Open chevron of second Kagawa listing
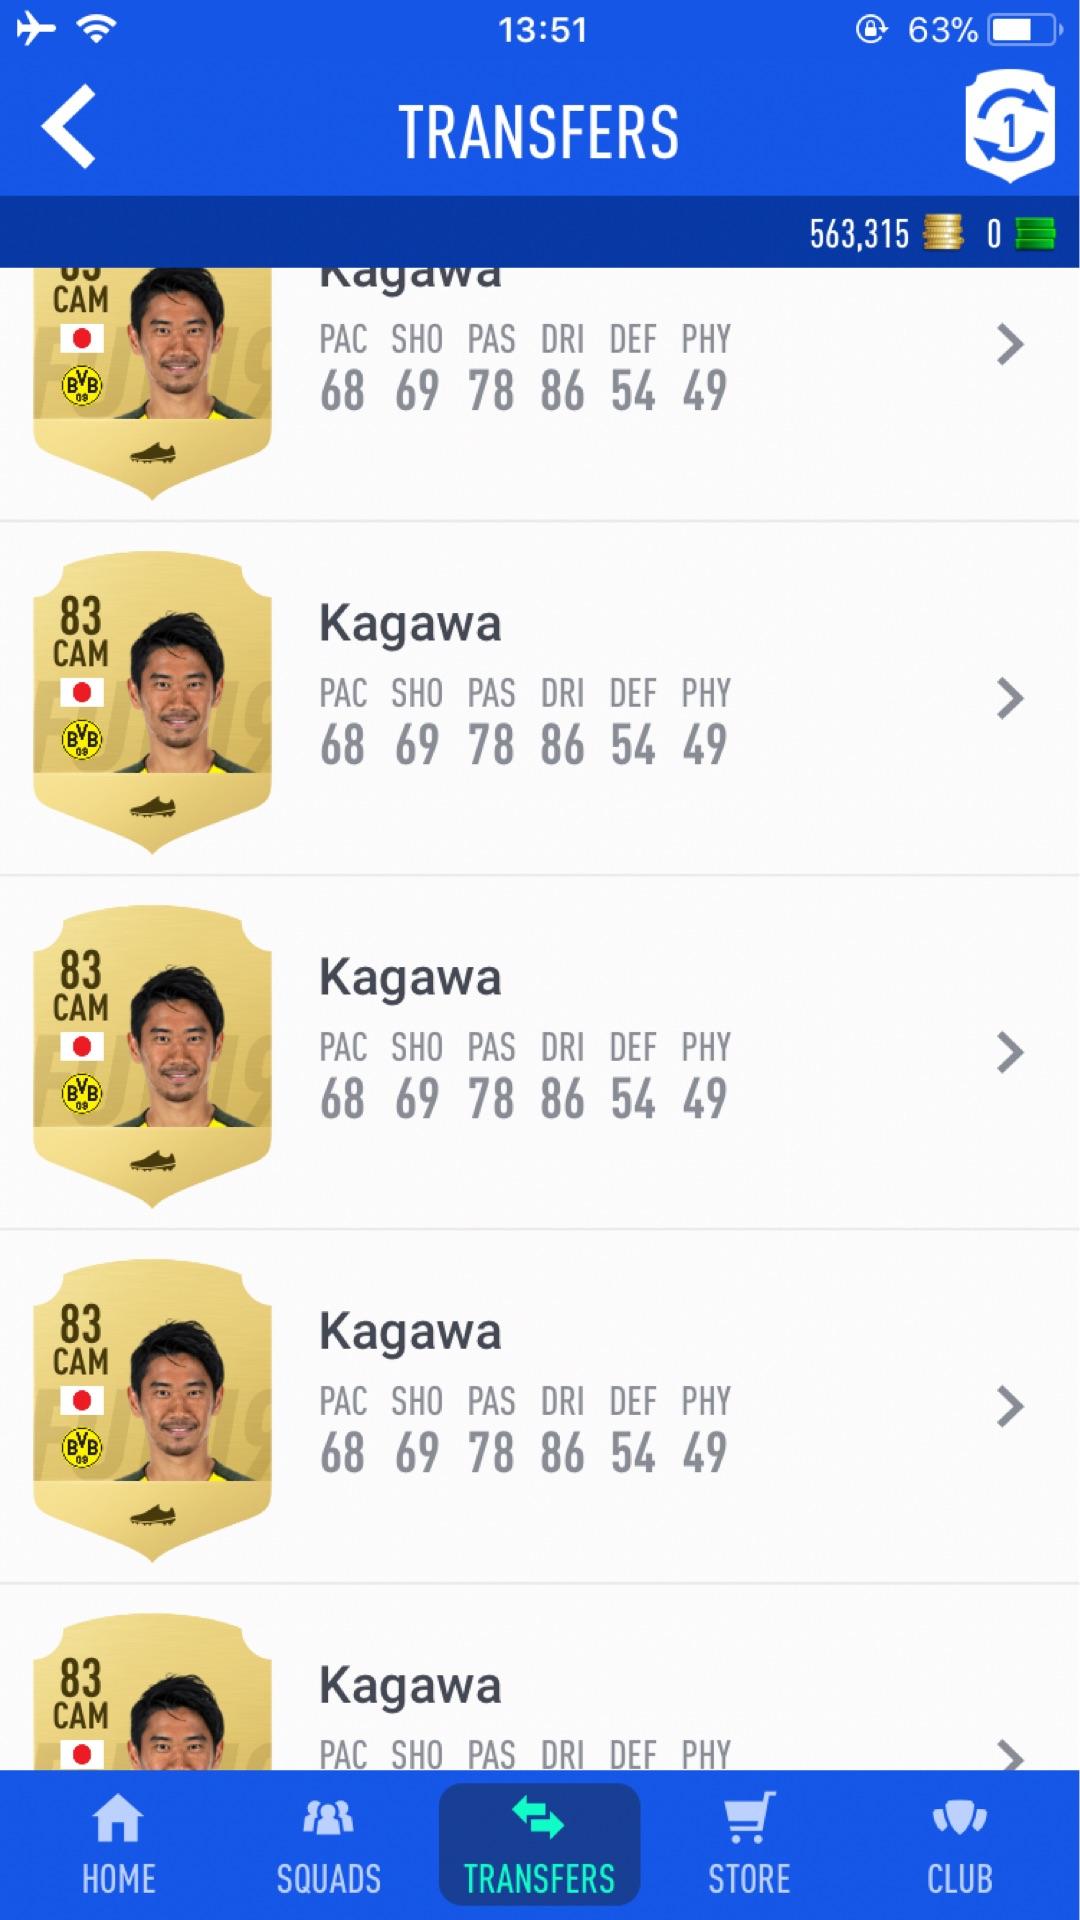 [x=1010, y=698]
